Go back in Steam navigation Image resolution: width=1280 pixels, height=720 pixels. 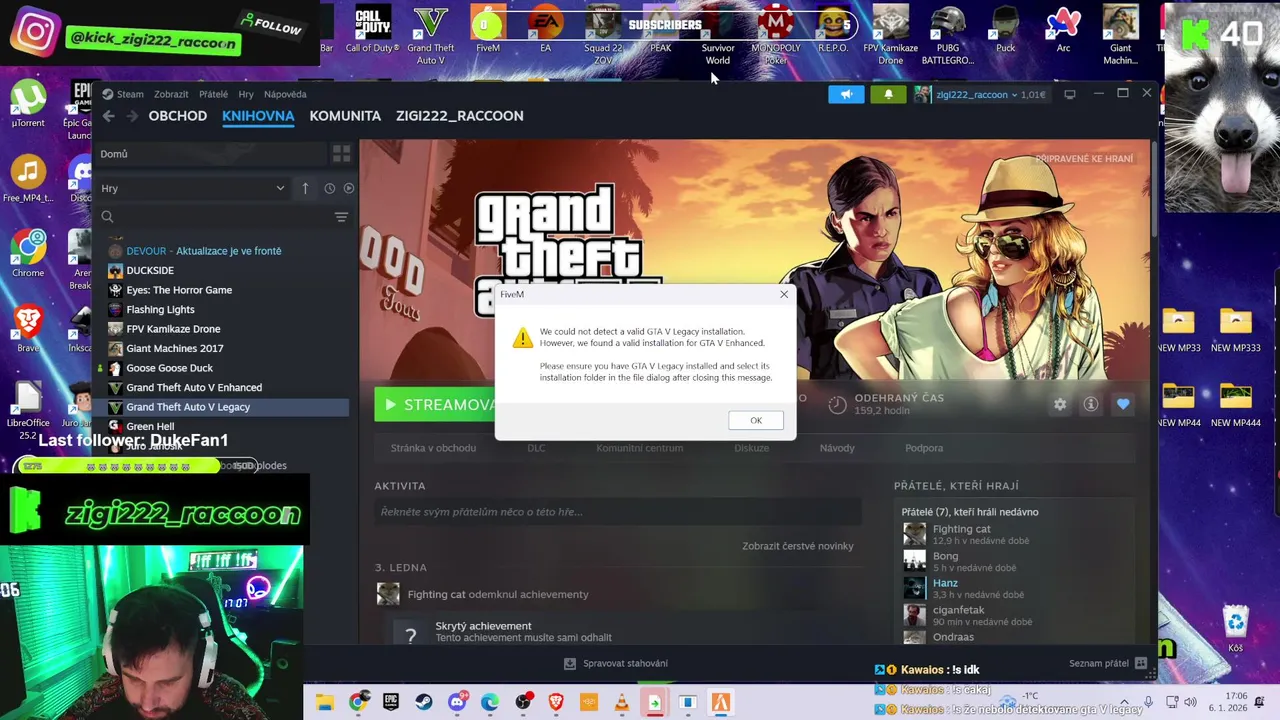coord(108,116)
